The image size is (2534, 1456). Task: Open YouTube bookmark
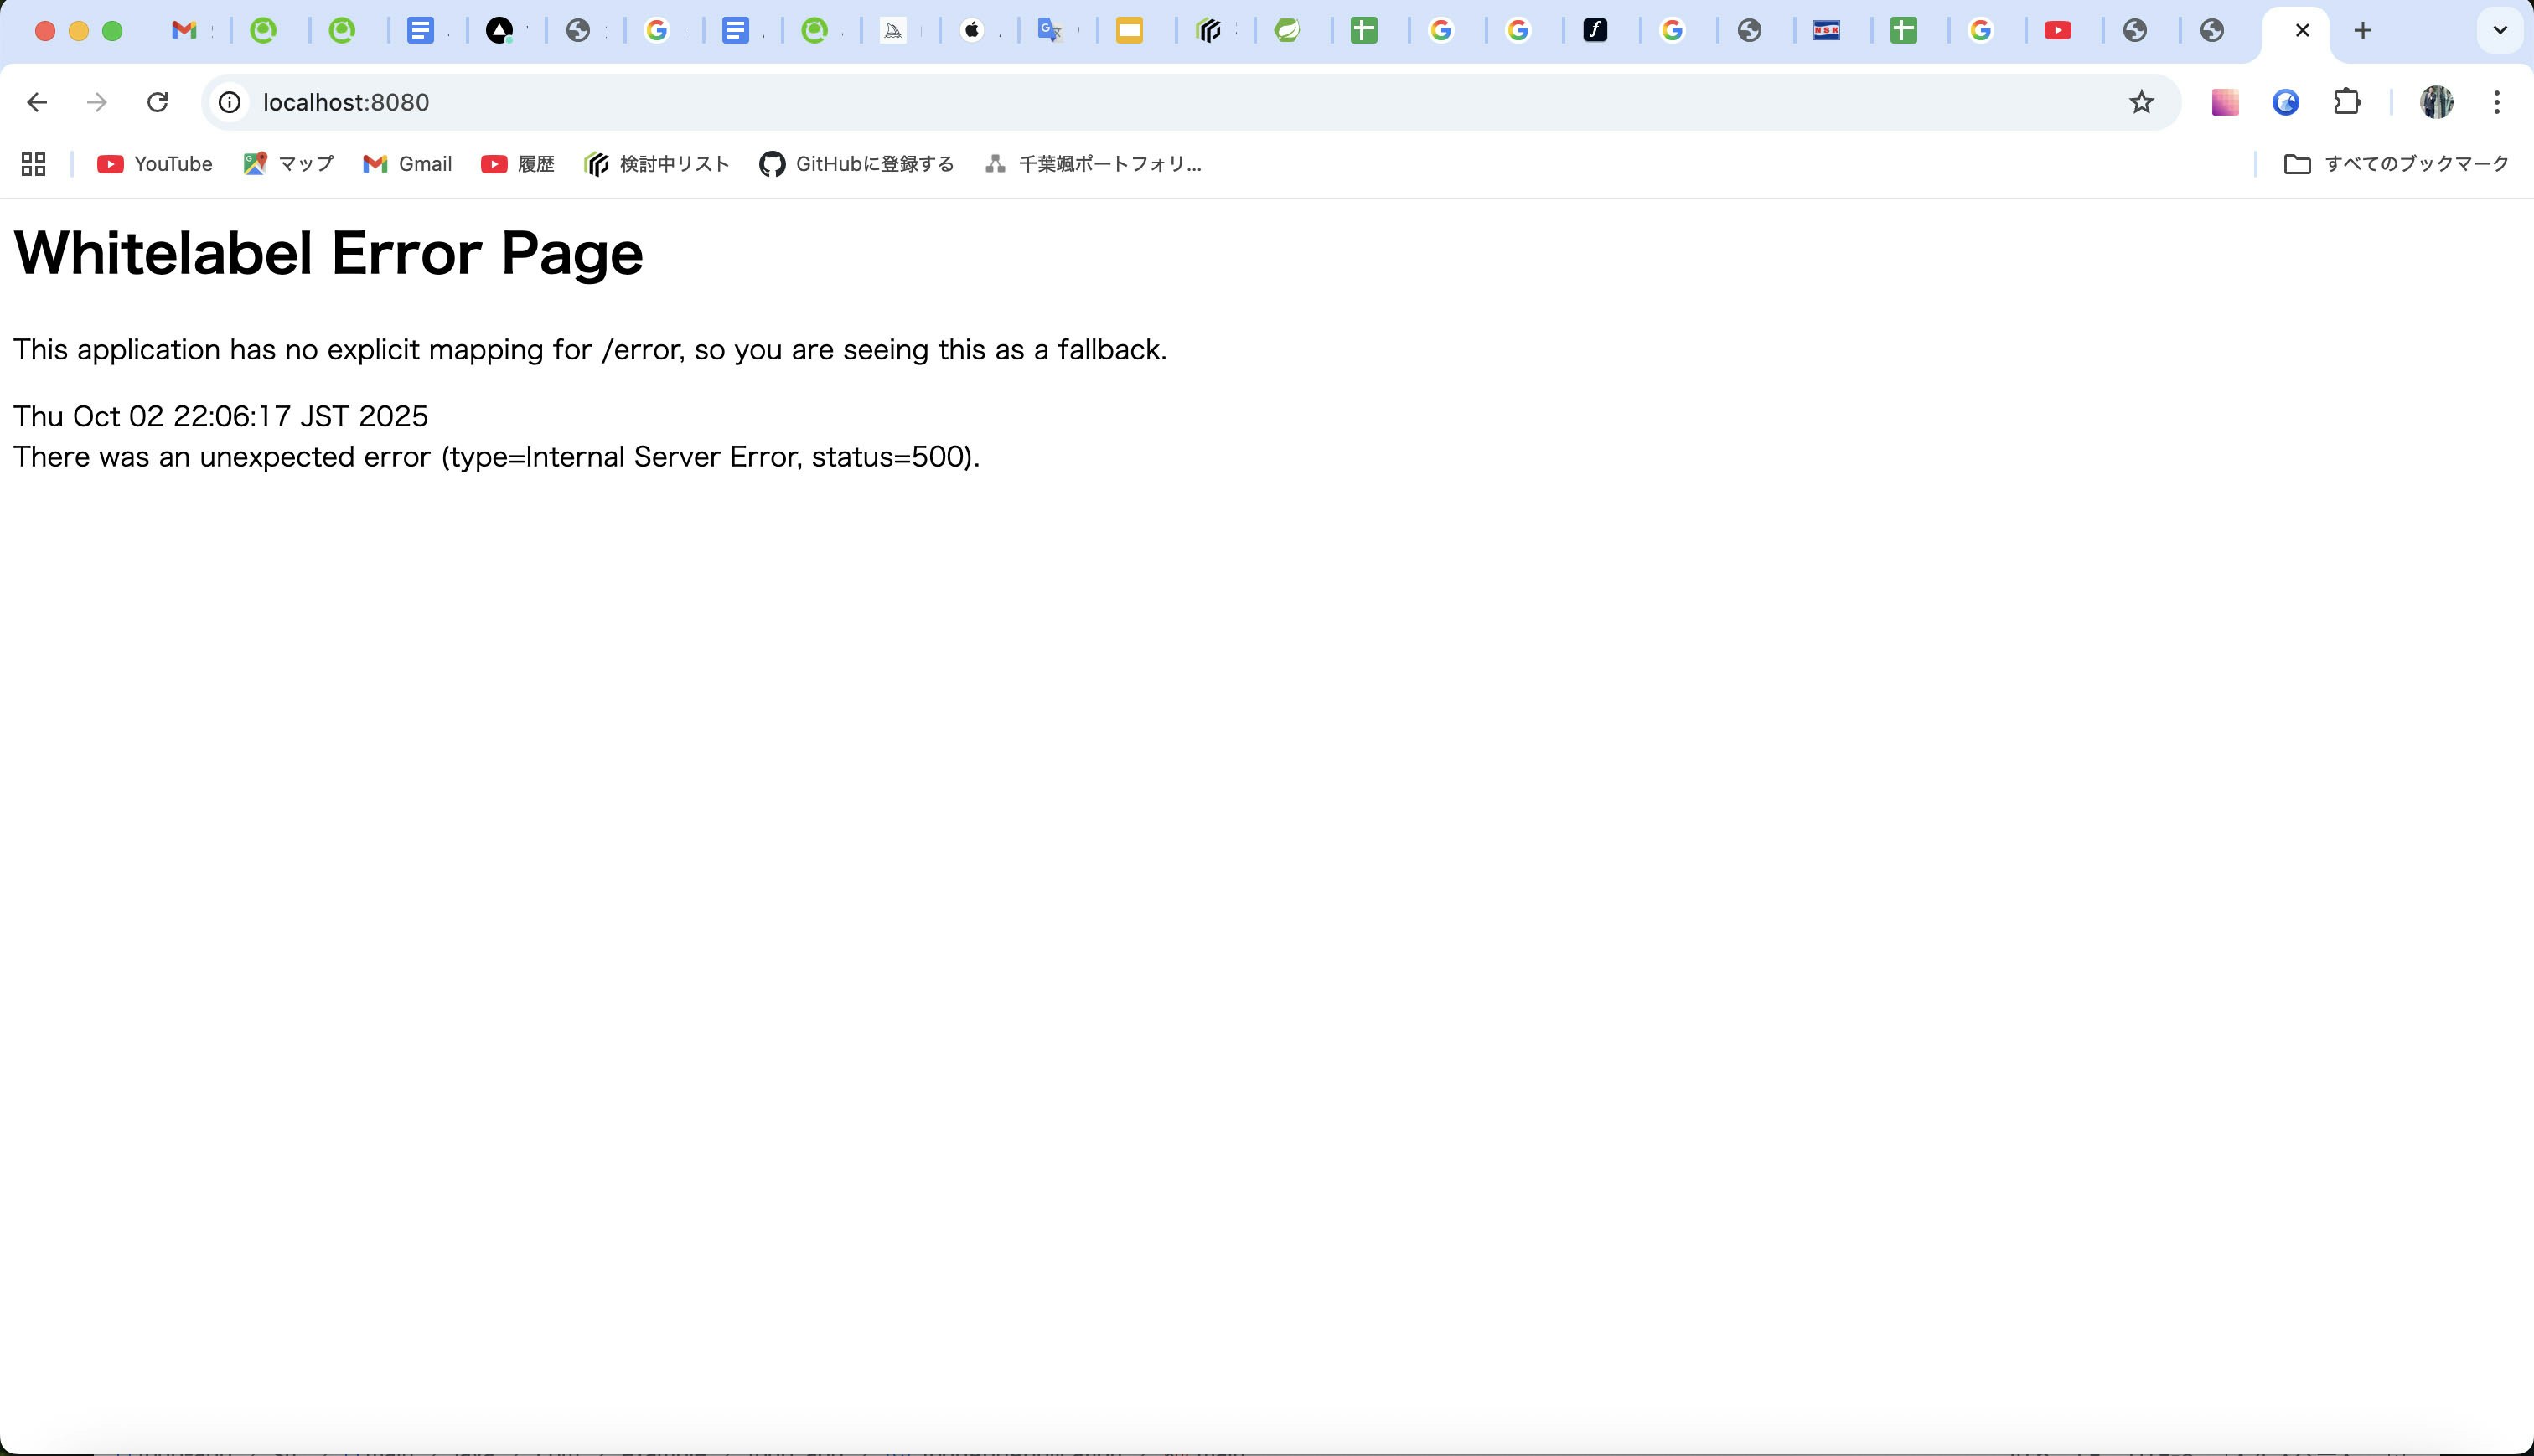click(154, 164)
